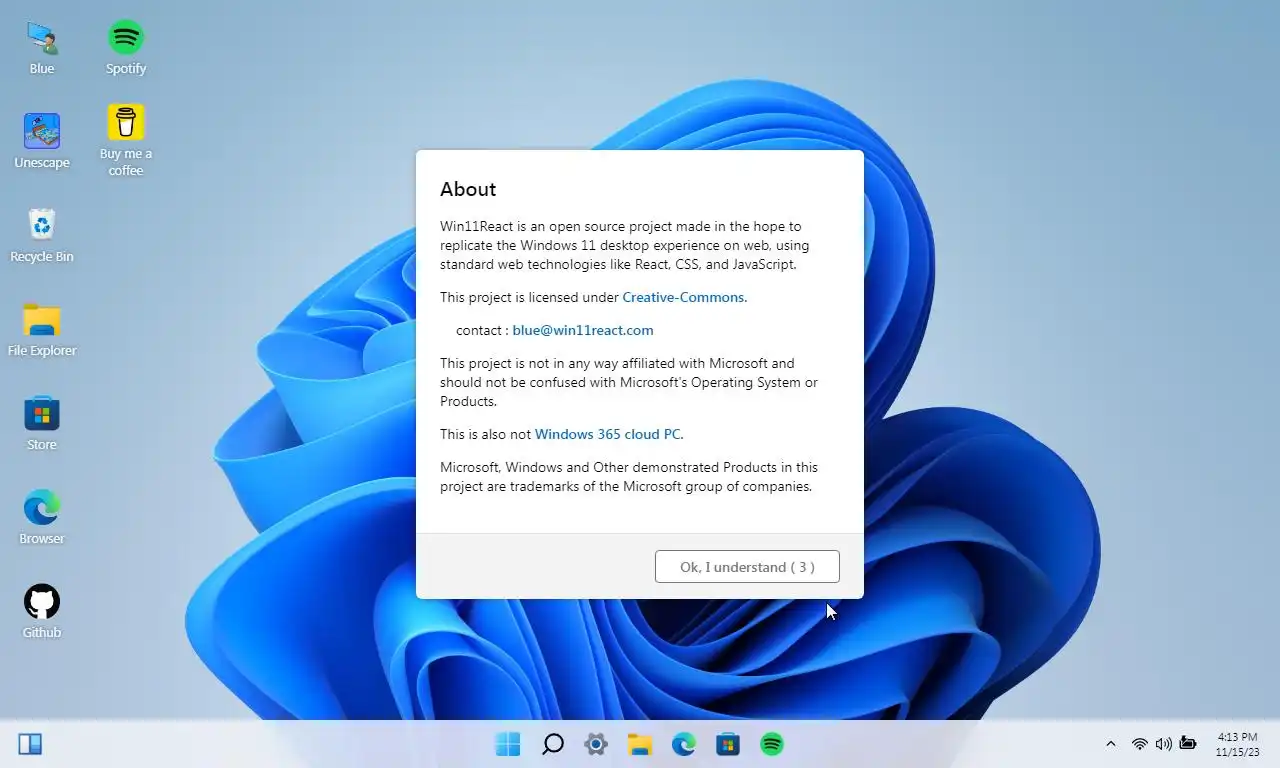
Task: Select the Store desktop icon
Action: 42,423
